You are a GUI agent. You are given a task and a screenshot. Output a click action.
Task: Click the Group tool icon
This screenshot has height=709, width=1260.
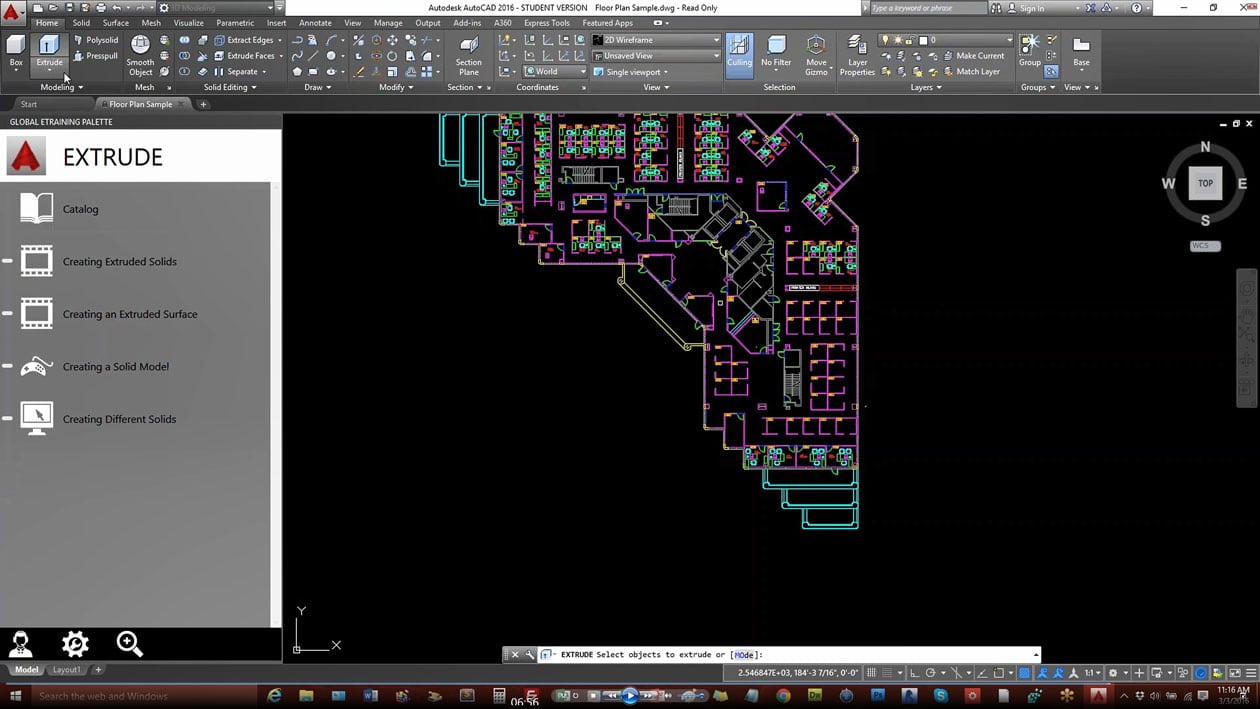click(x=1029, y=50)
